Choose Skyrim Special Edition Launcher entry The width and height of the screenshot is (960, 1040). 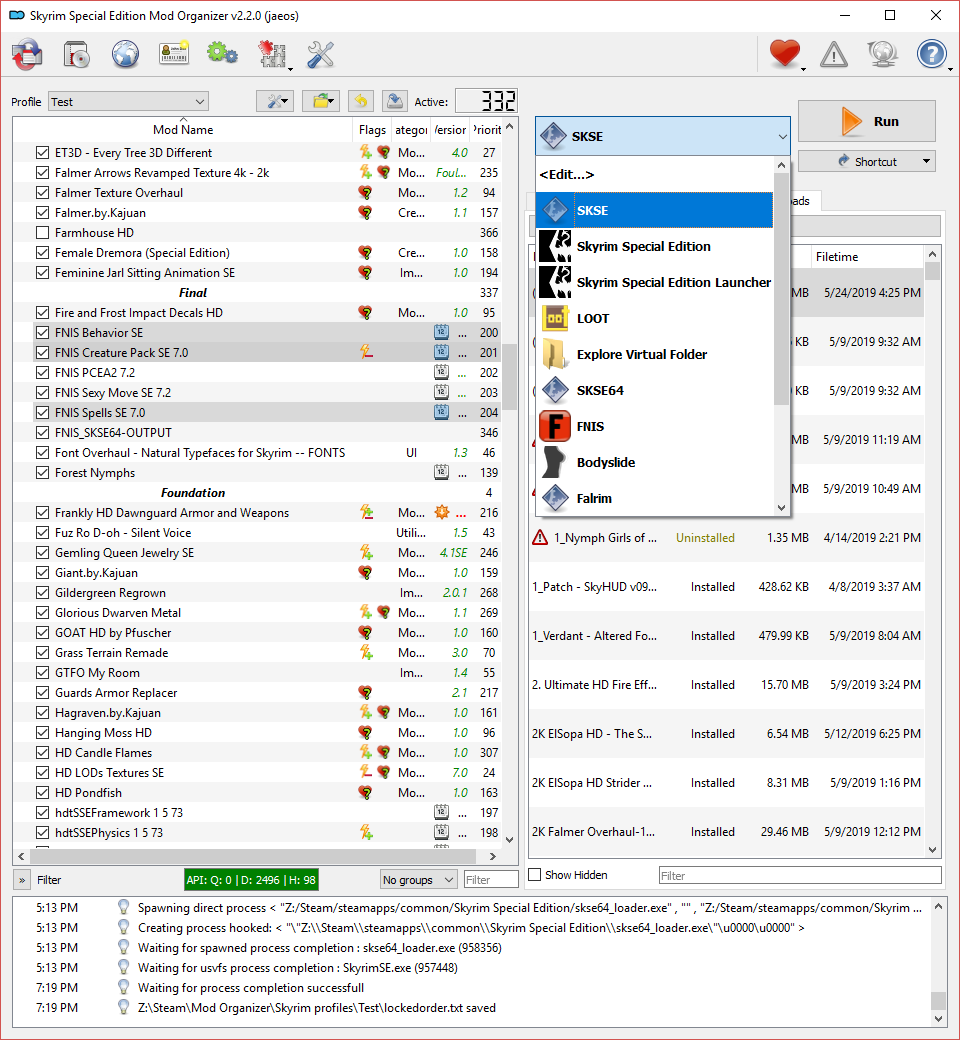[x=654, y=283]
